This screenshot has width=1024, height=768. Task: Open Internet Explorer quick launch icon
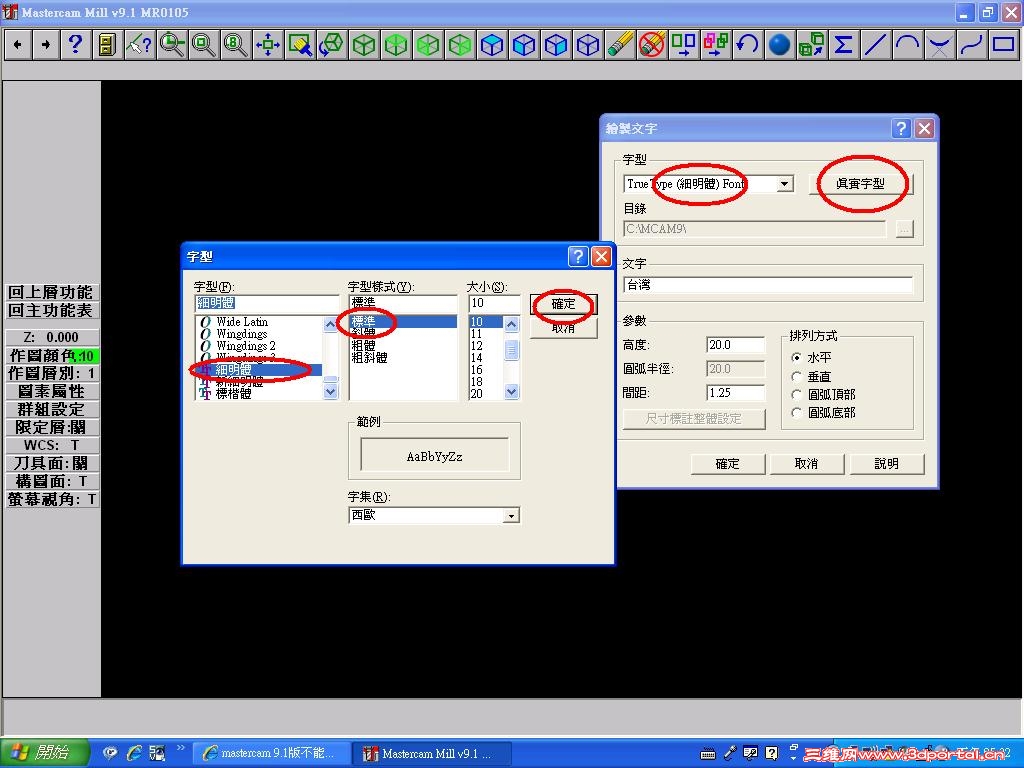tap(134, 754)
